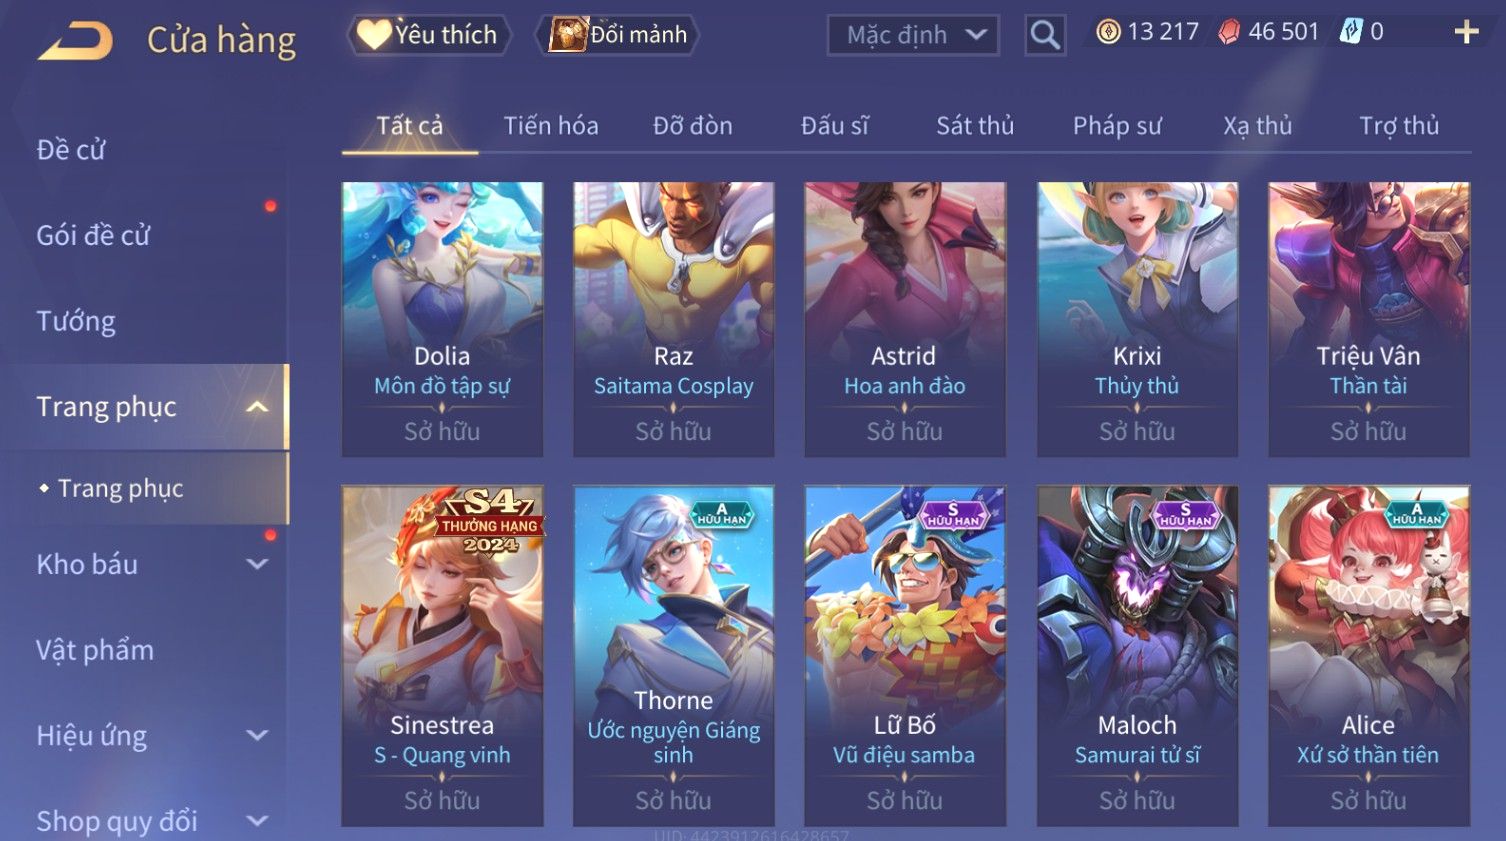Image resolution: width=1506 pixels, height=841 pixels.
Task: Select the Maloch Samurai tử sĩ card
Action: coord(1137,655)
